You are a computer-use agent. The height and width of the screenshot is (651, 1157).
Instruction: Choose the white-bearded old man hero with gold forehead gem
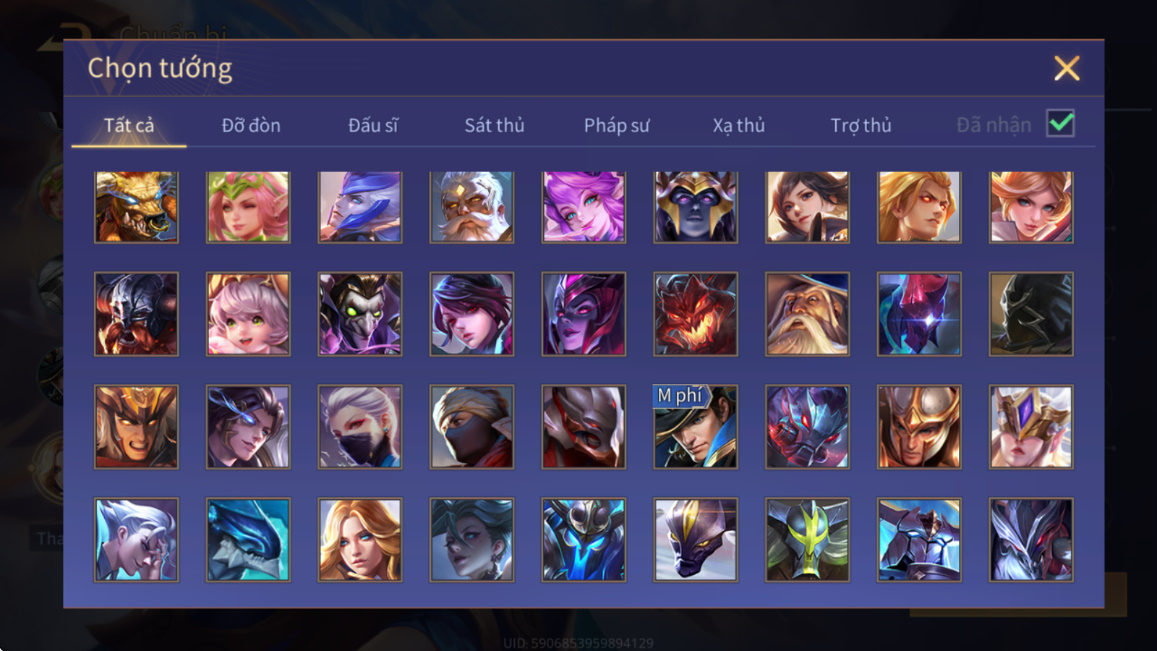472,207
